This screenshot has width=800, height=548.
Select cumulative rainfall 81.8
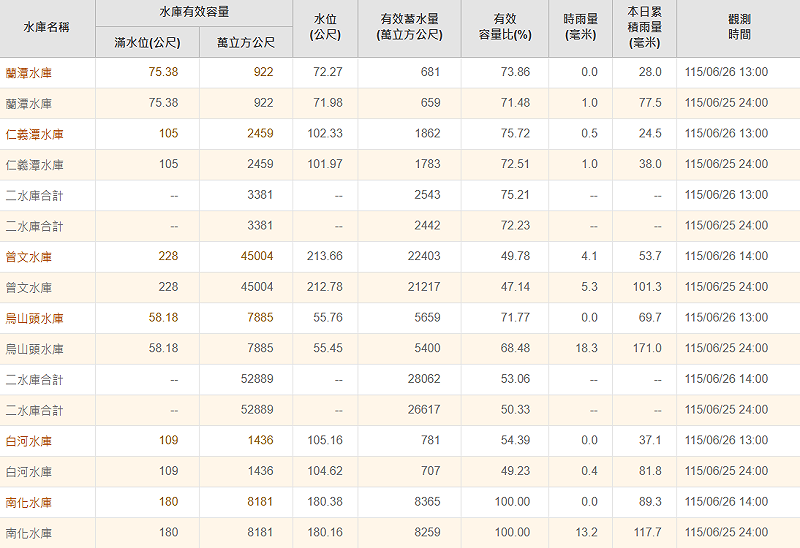point(650,470)
